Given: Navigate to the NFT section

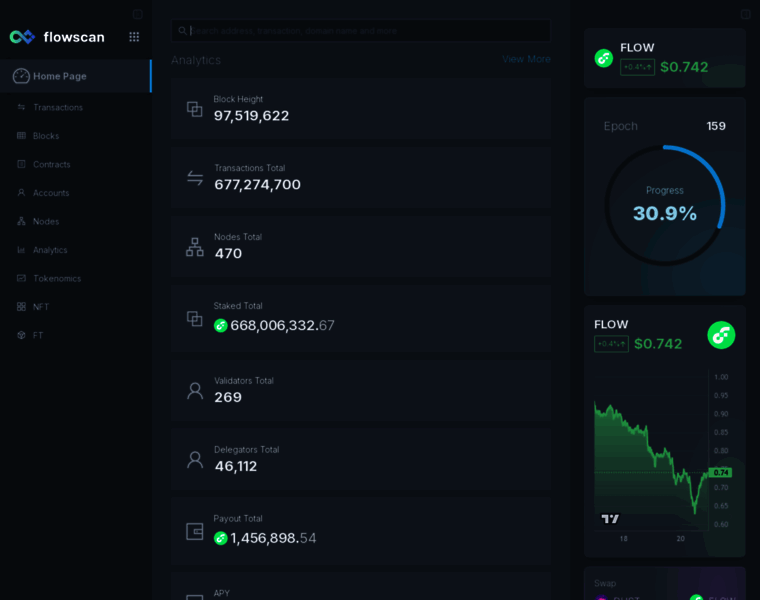Looking at the screenshot, I should coord(41,307).
